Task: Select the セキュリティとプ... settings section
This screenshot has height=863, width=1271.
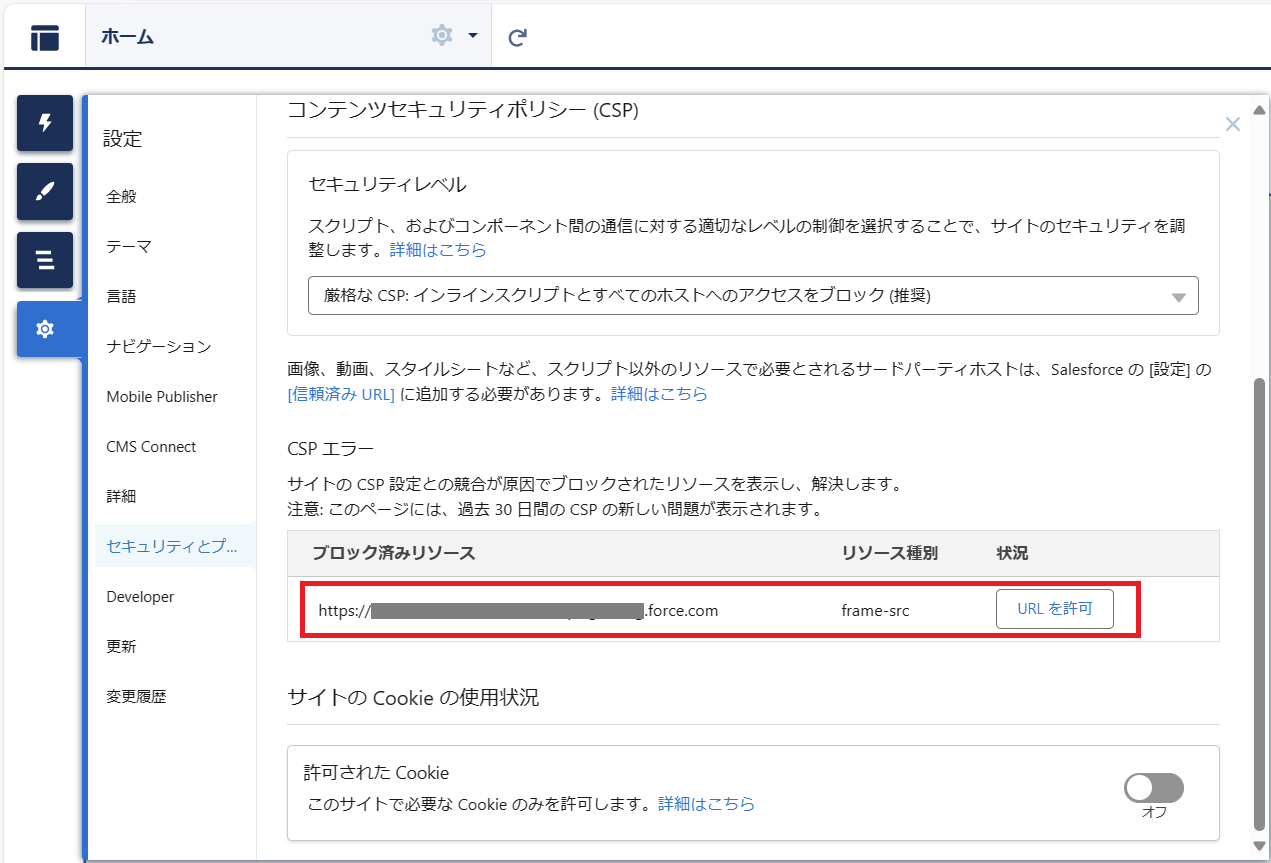Action: tap(175, 546)
